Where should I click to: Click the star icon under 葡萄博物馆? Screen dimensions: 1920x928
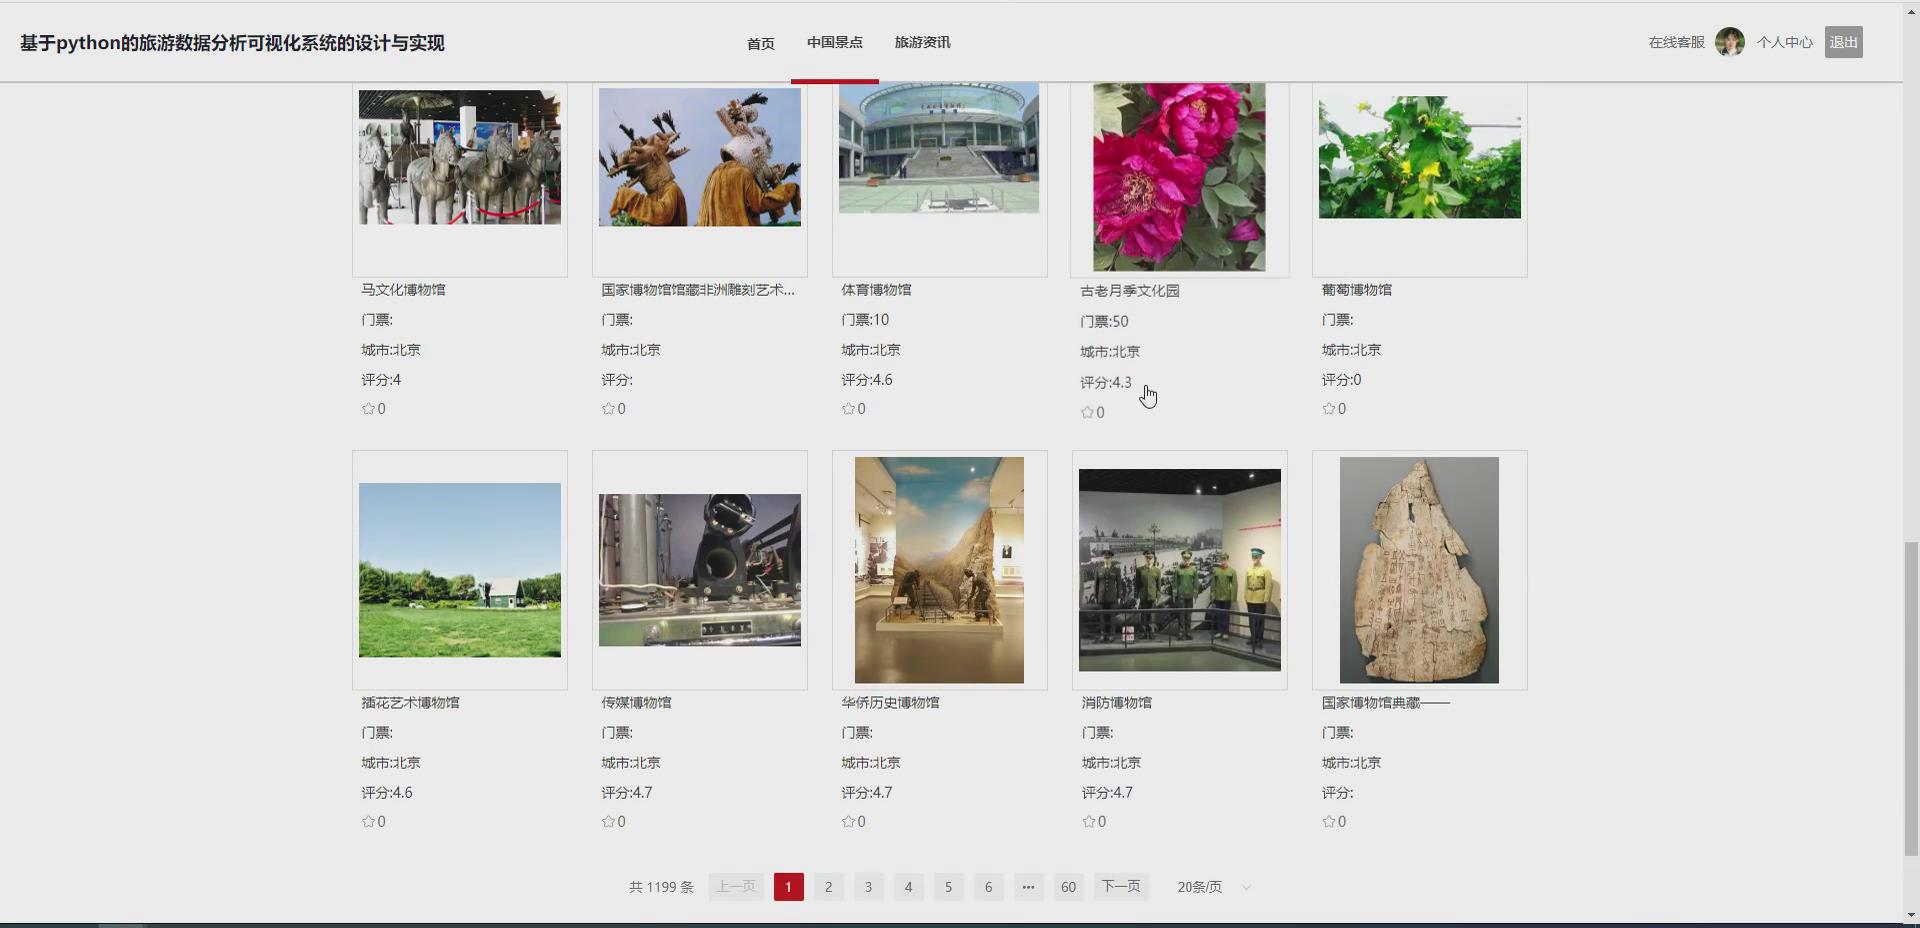(1327, 408)
